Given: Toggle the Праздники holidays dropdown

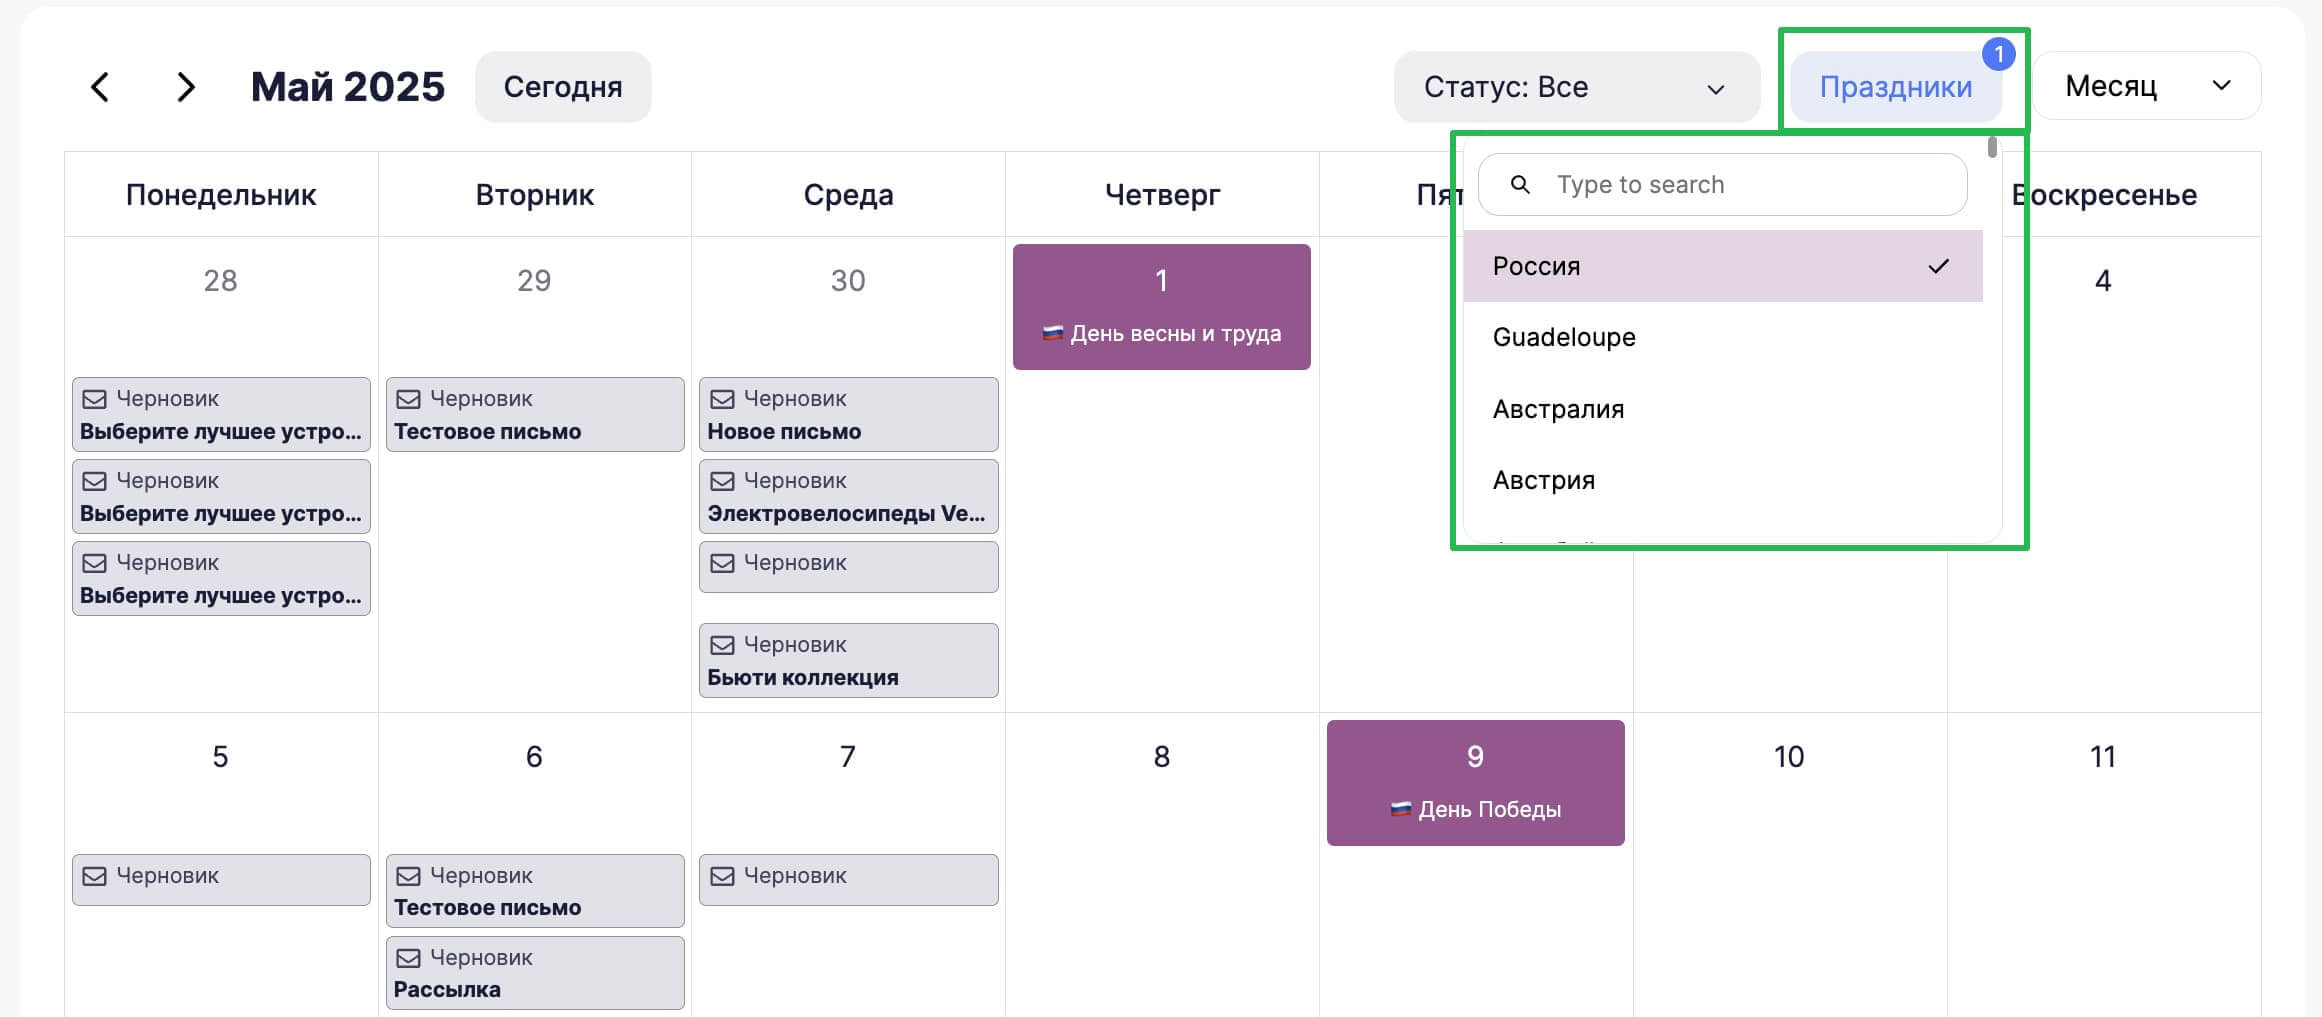Looking at the screenshot, I should tap(1895, 87).
